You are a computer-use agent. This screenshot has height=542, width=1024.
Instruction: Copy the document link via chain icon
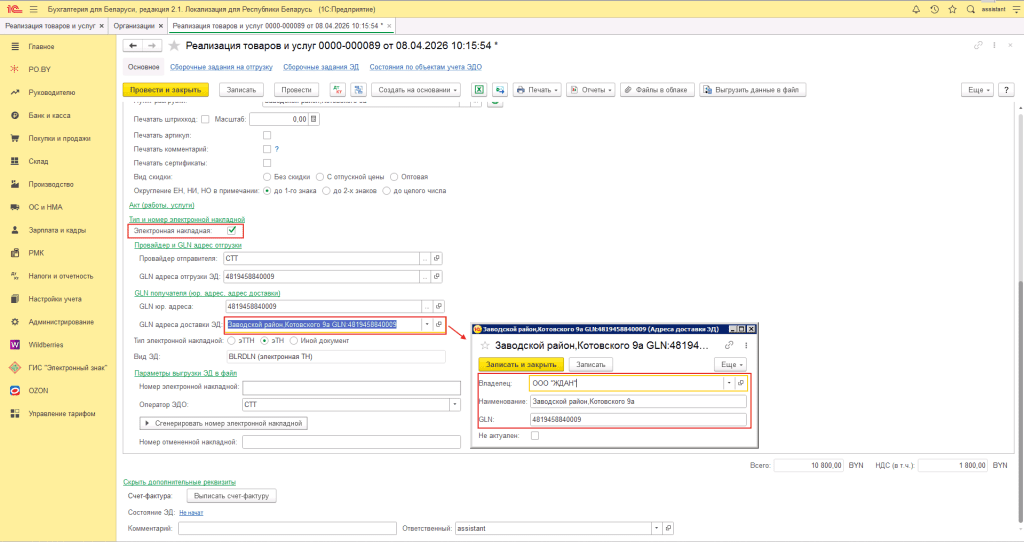tap(978, 46)
